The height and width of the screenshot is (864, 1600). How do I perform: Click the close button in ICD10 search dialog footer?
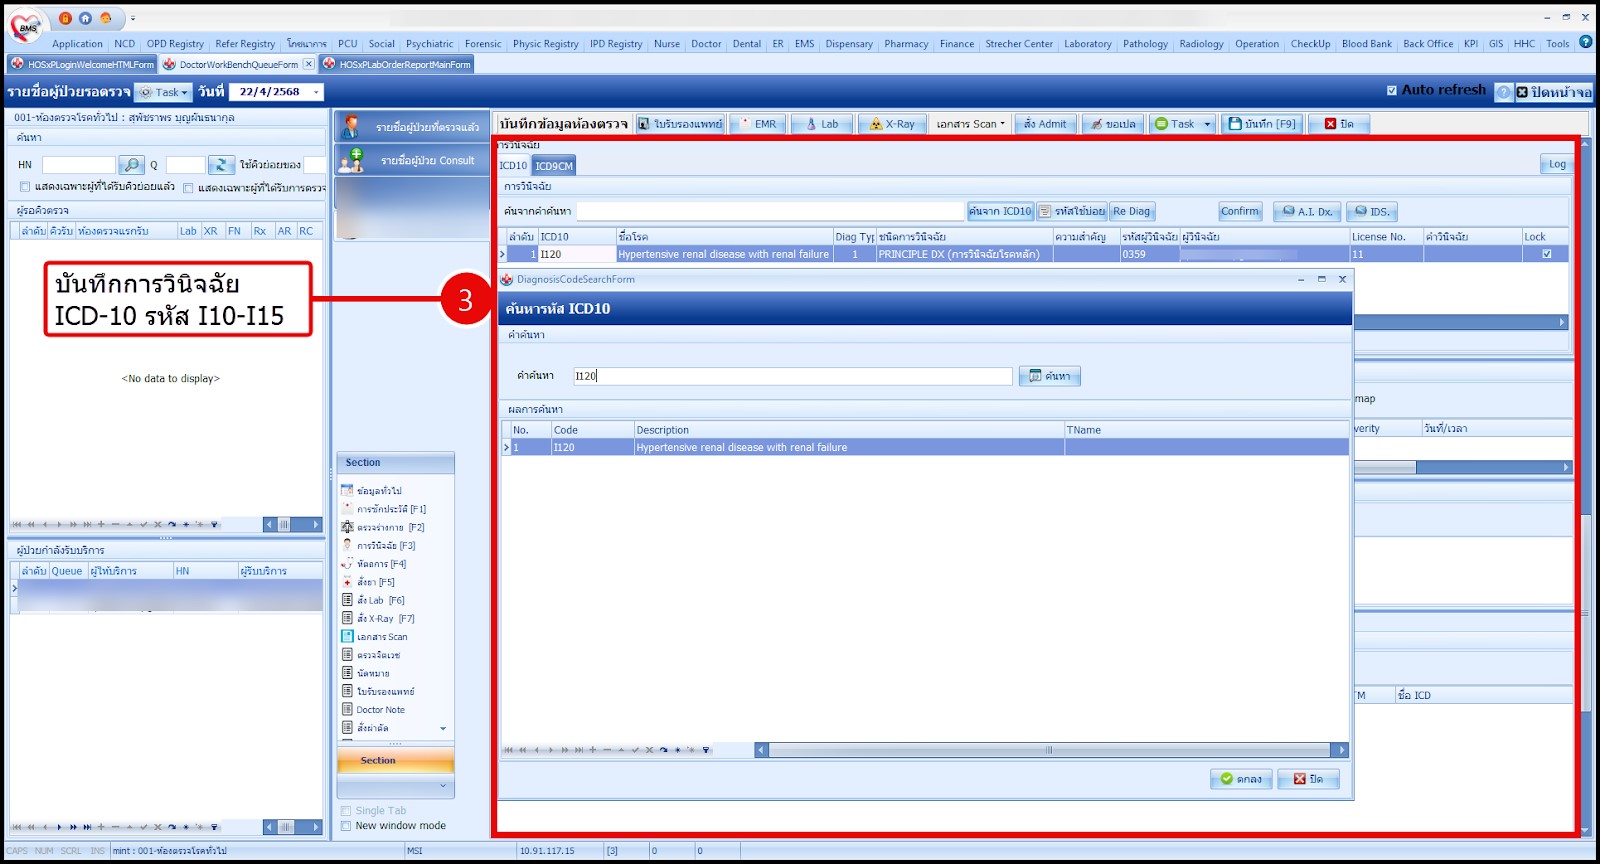point(1308,779)
